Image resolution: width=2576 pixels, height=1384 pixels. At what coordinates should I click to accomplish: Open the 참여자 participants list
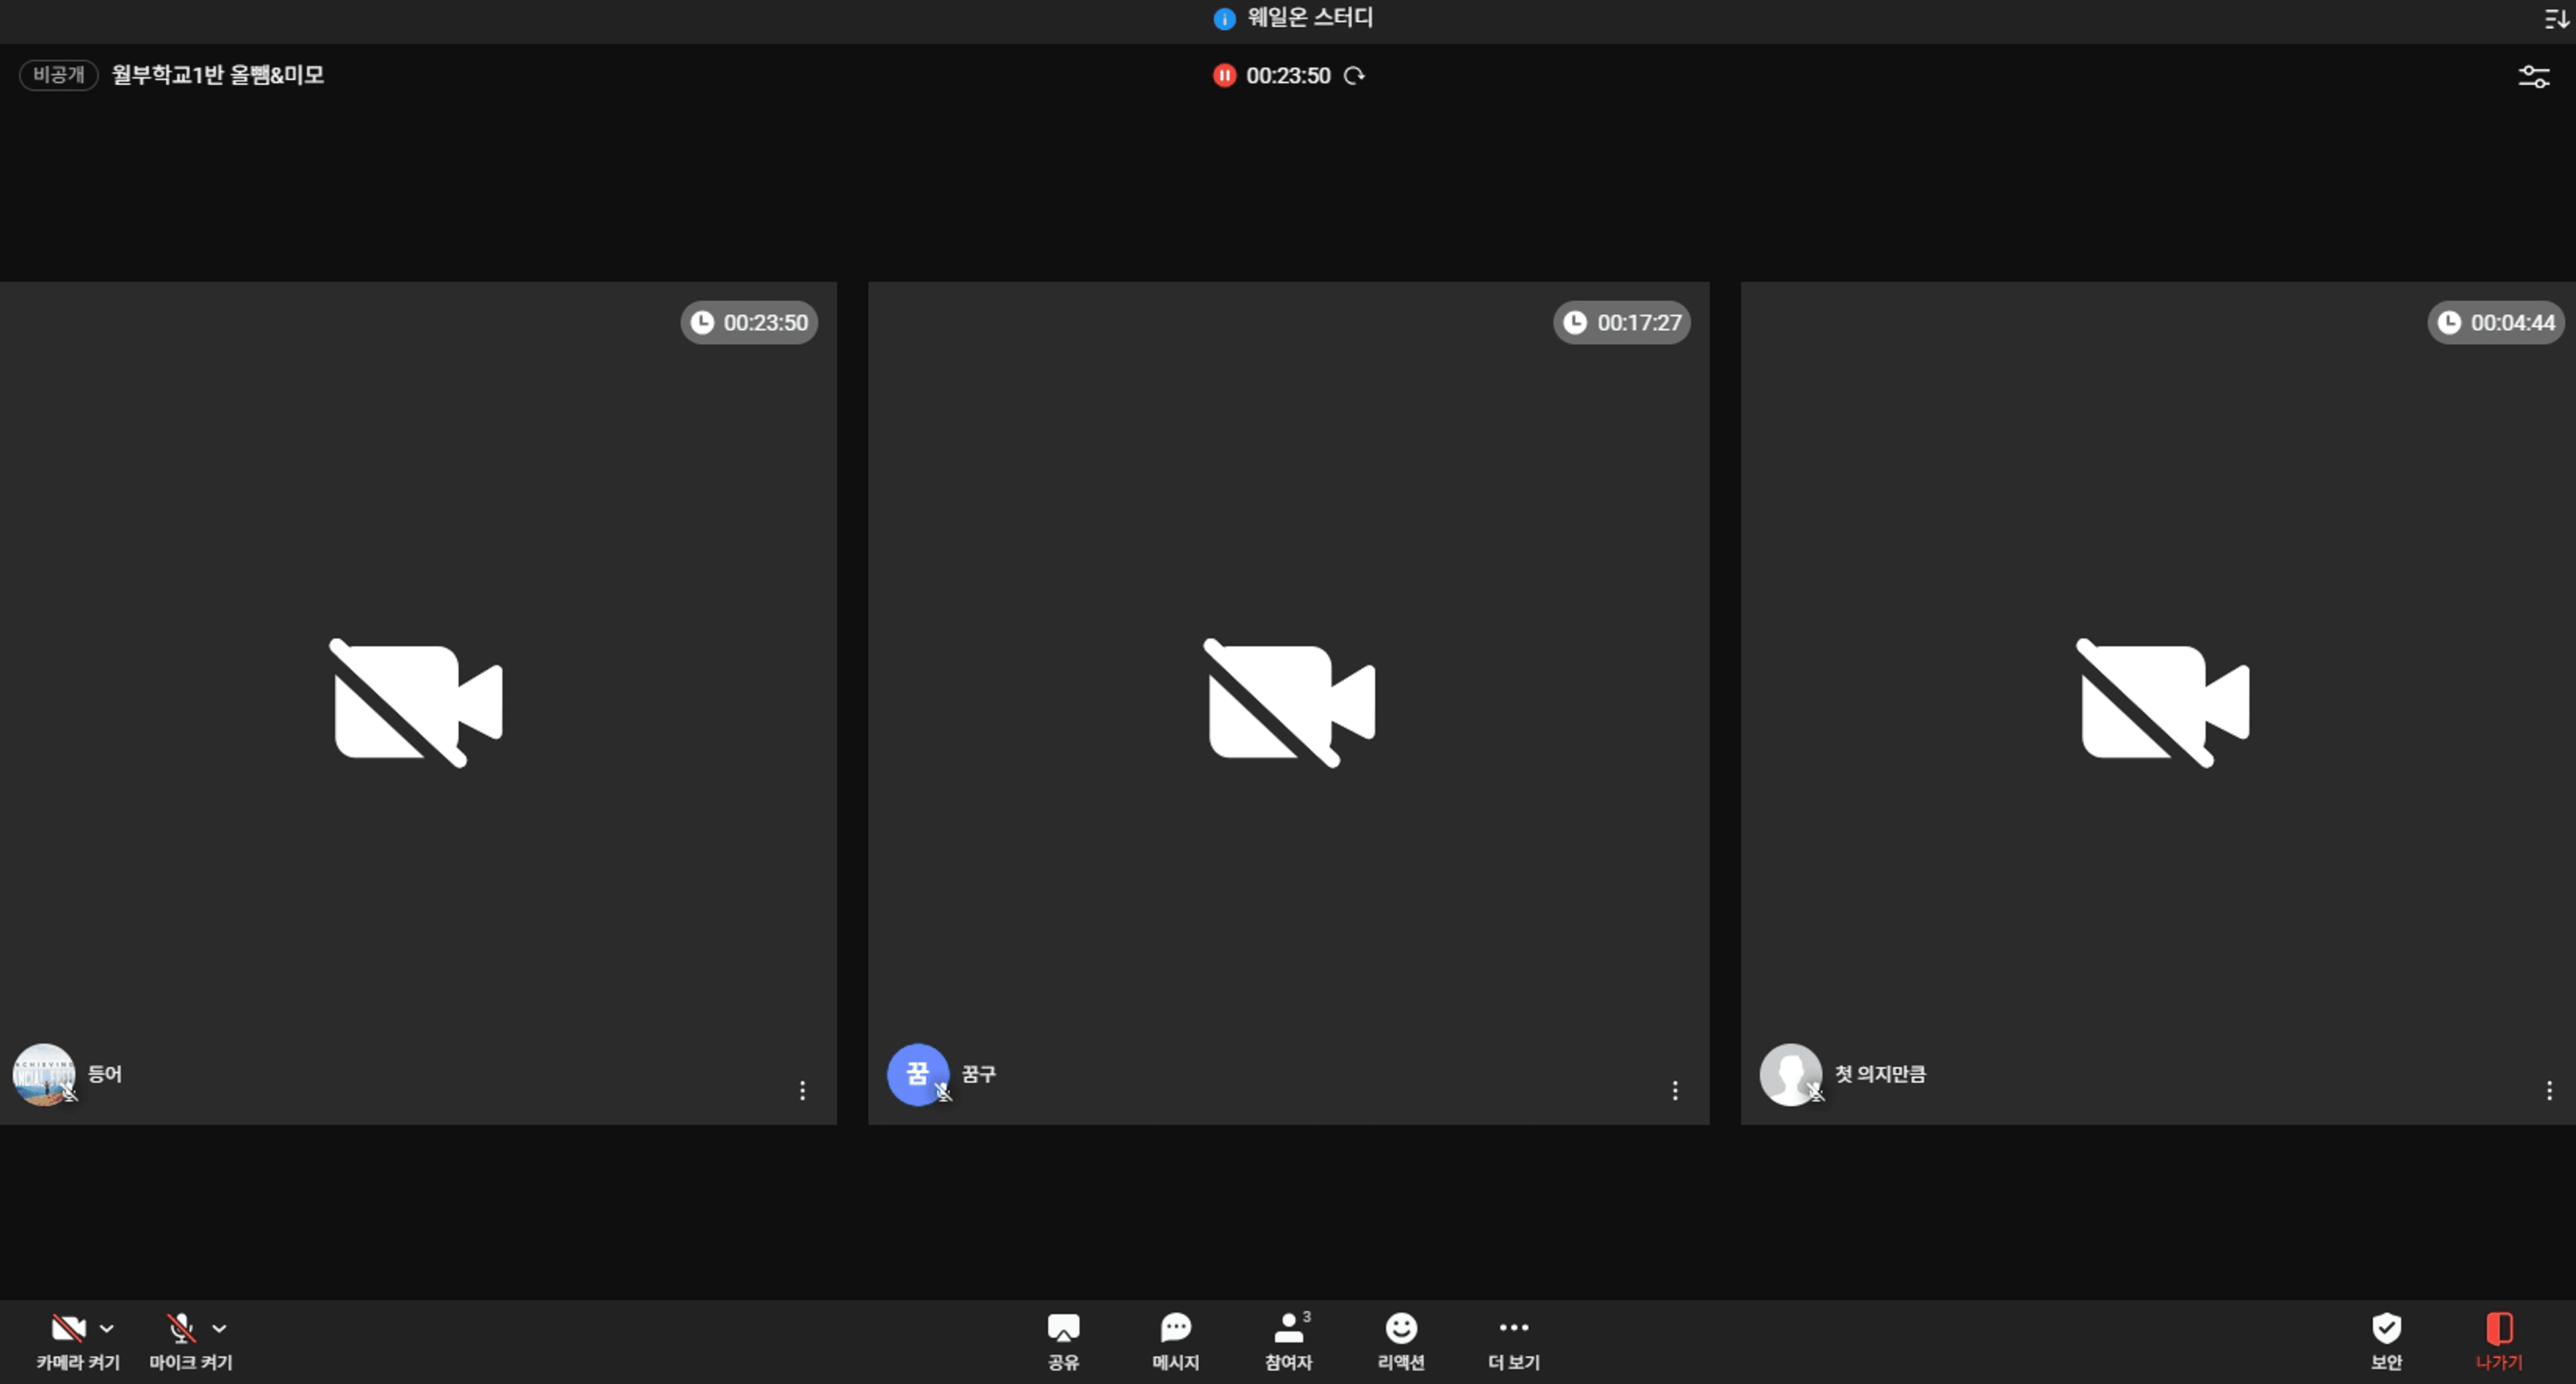coord(1288,1328)
